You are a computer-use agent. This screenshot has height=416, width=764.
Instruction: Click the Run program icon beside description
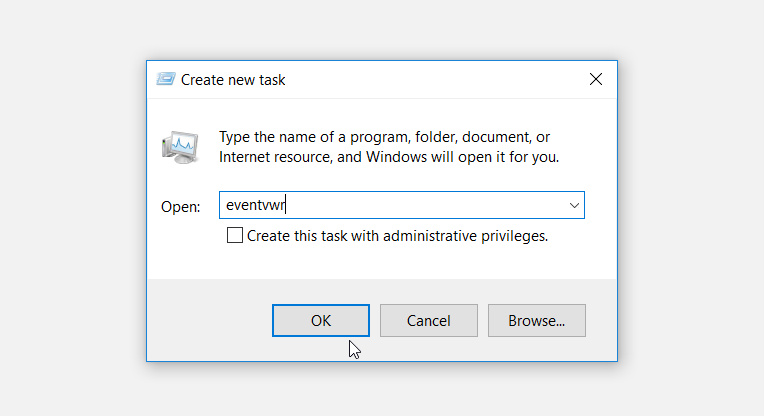pos(181,146)
